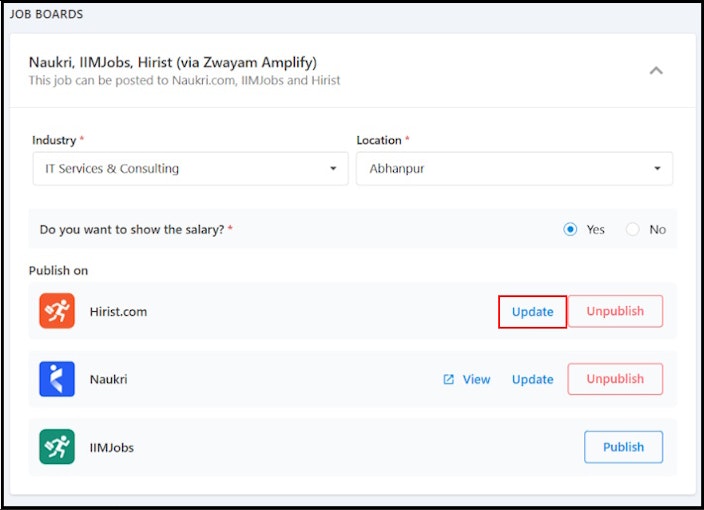Click the IIMJobs label text

tap(112, 448)
